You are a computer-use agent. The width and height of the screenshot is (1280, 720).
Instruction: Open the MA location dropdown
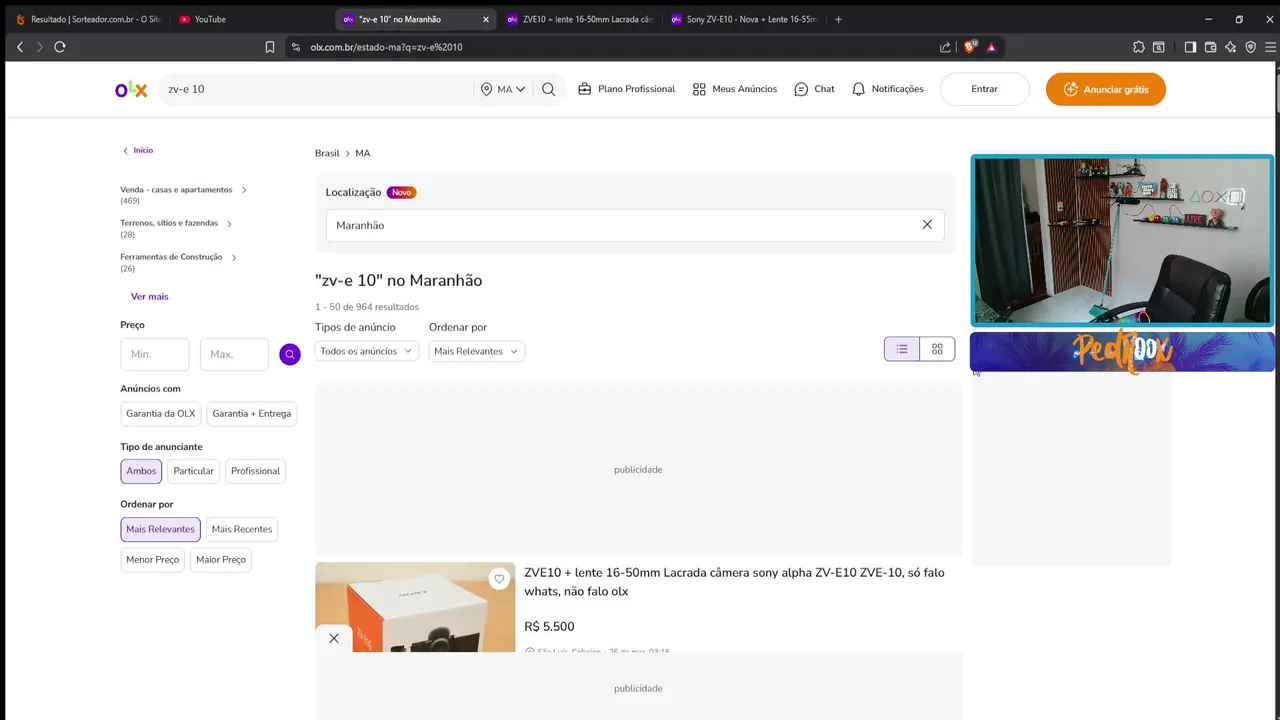[x=503, y=89]
